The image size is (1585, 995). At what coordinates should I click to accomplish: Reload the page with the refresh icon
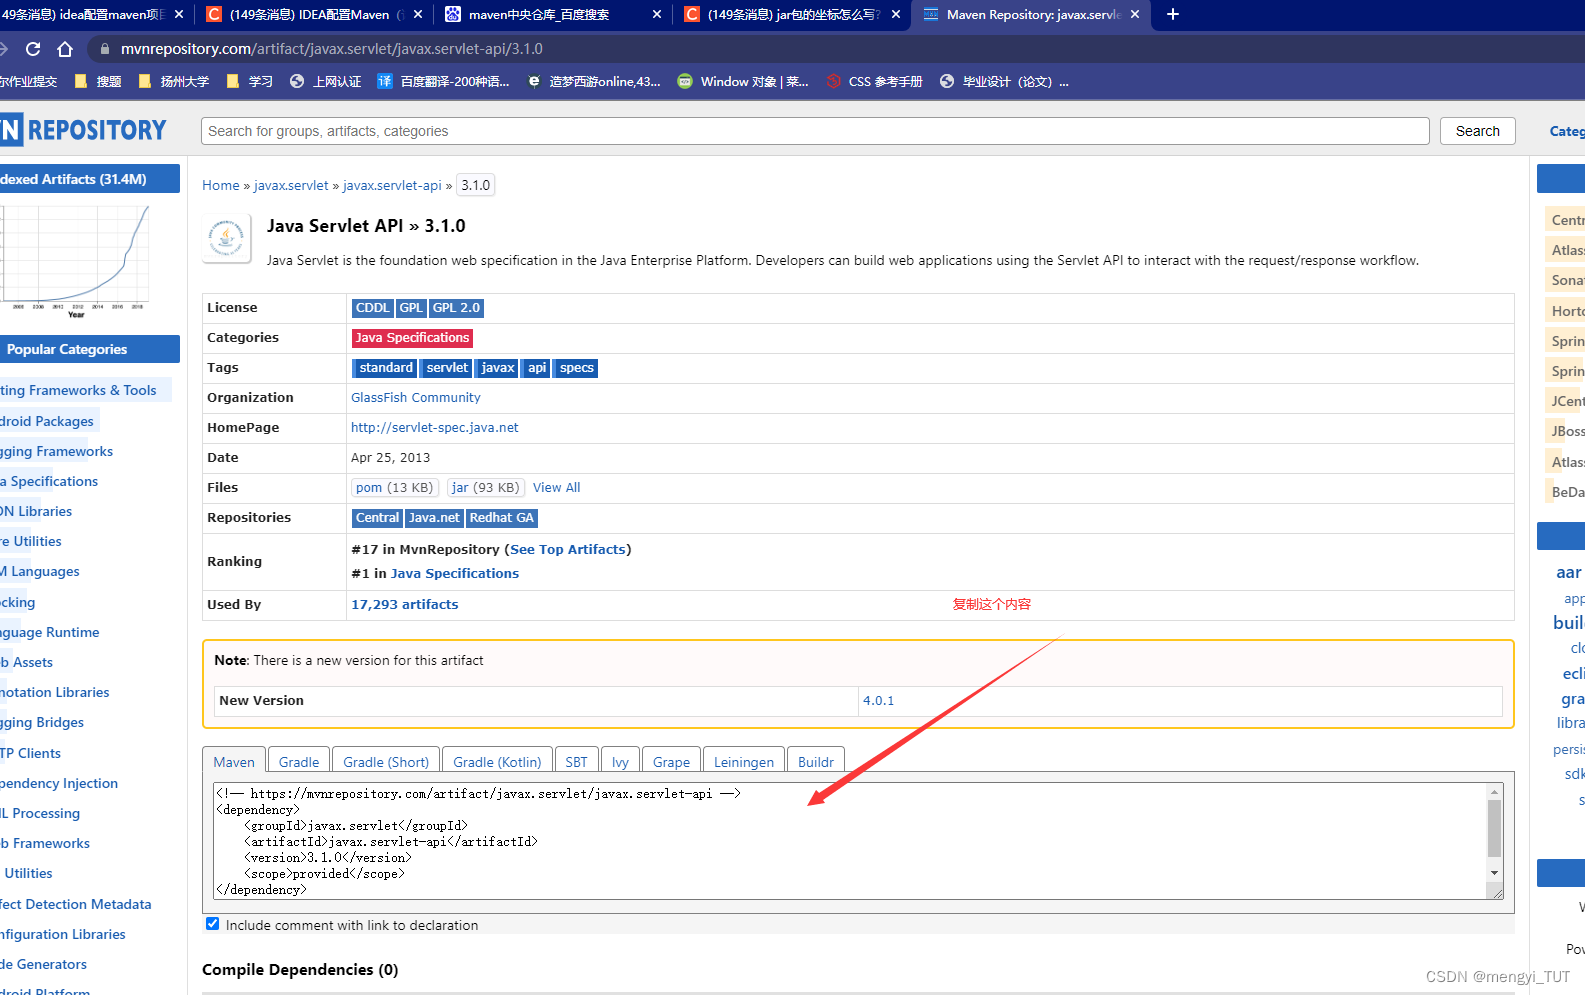pos(33,49)
